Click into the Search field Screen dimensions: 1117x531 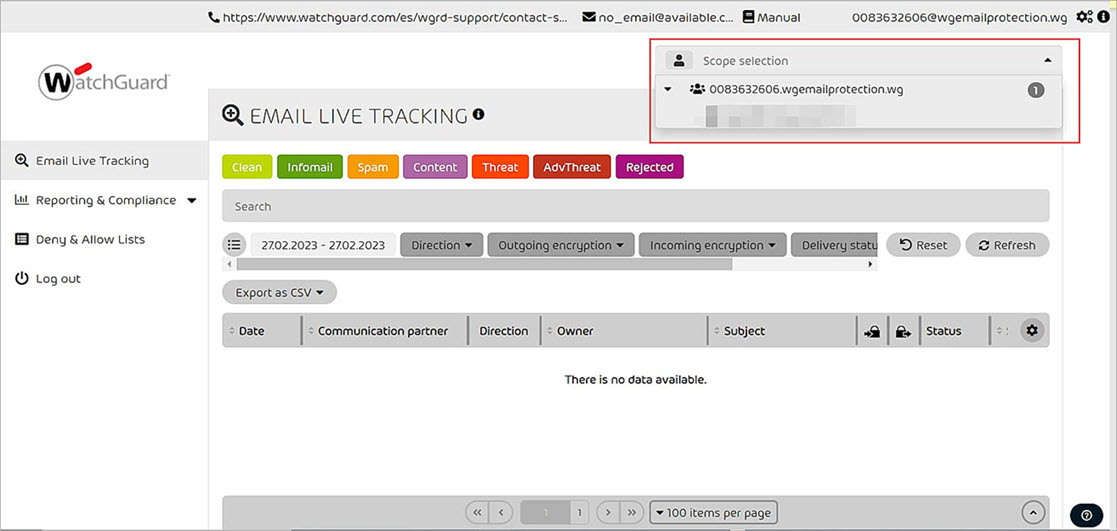pyautogui.click(x=635, y=206)
